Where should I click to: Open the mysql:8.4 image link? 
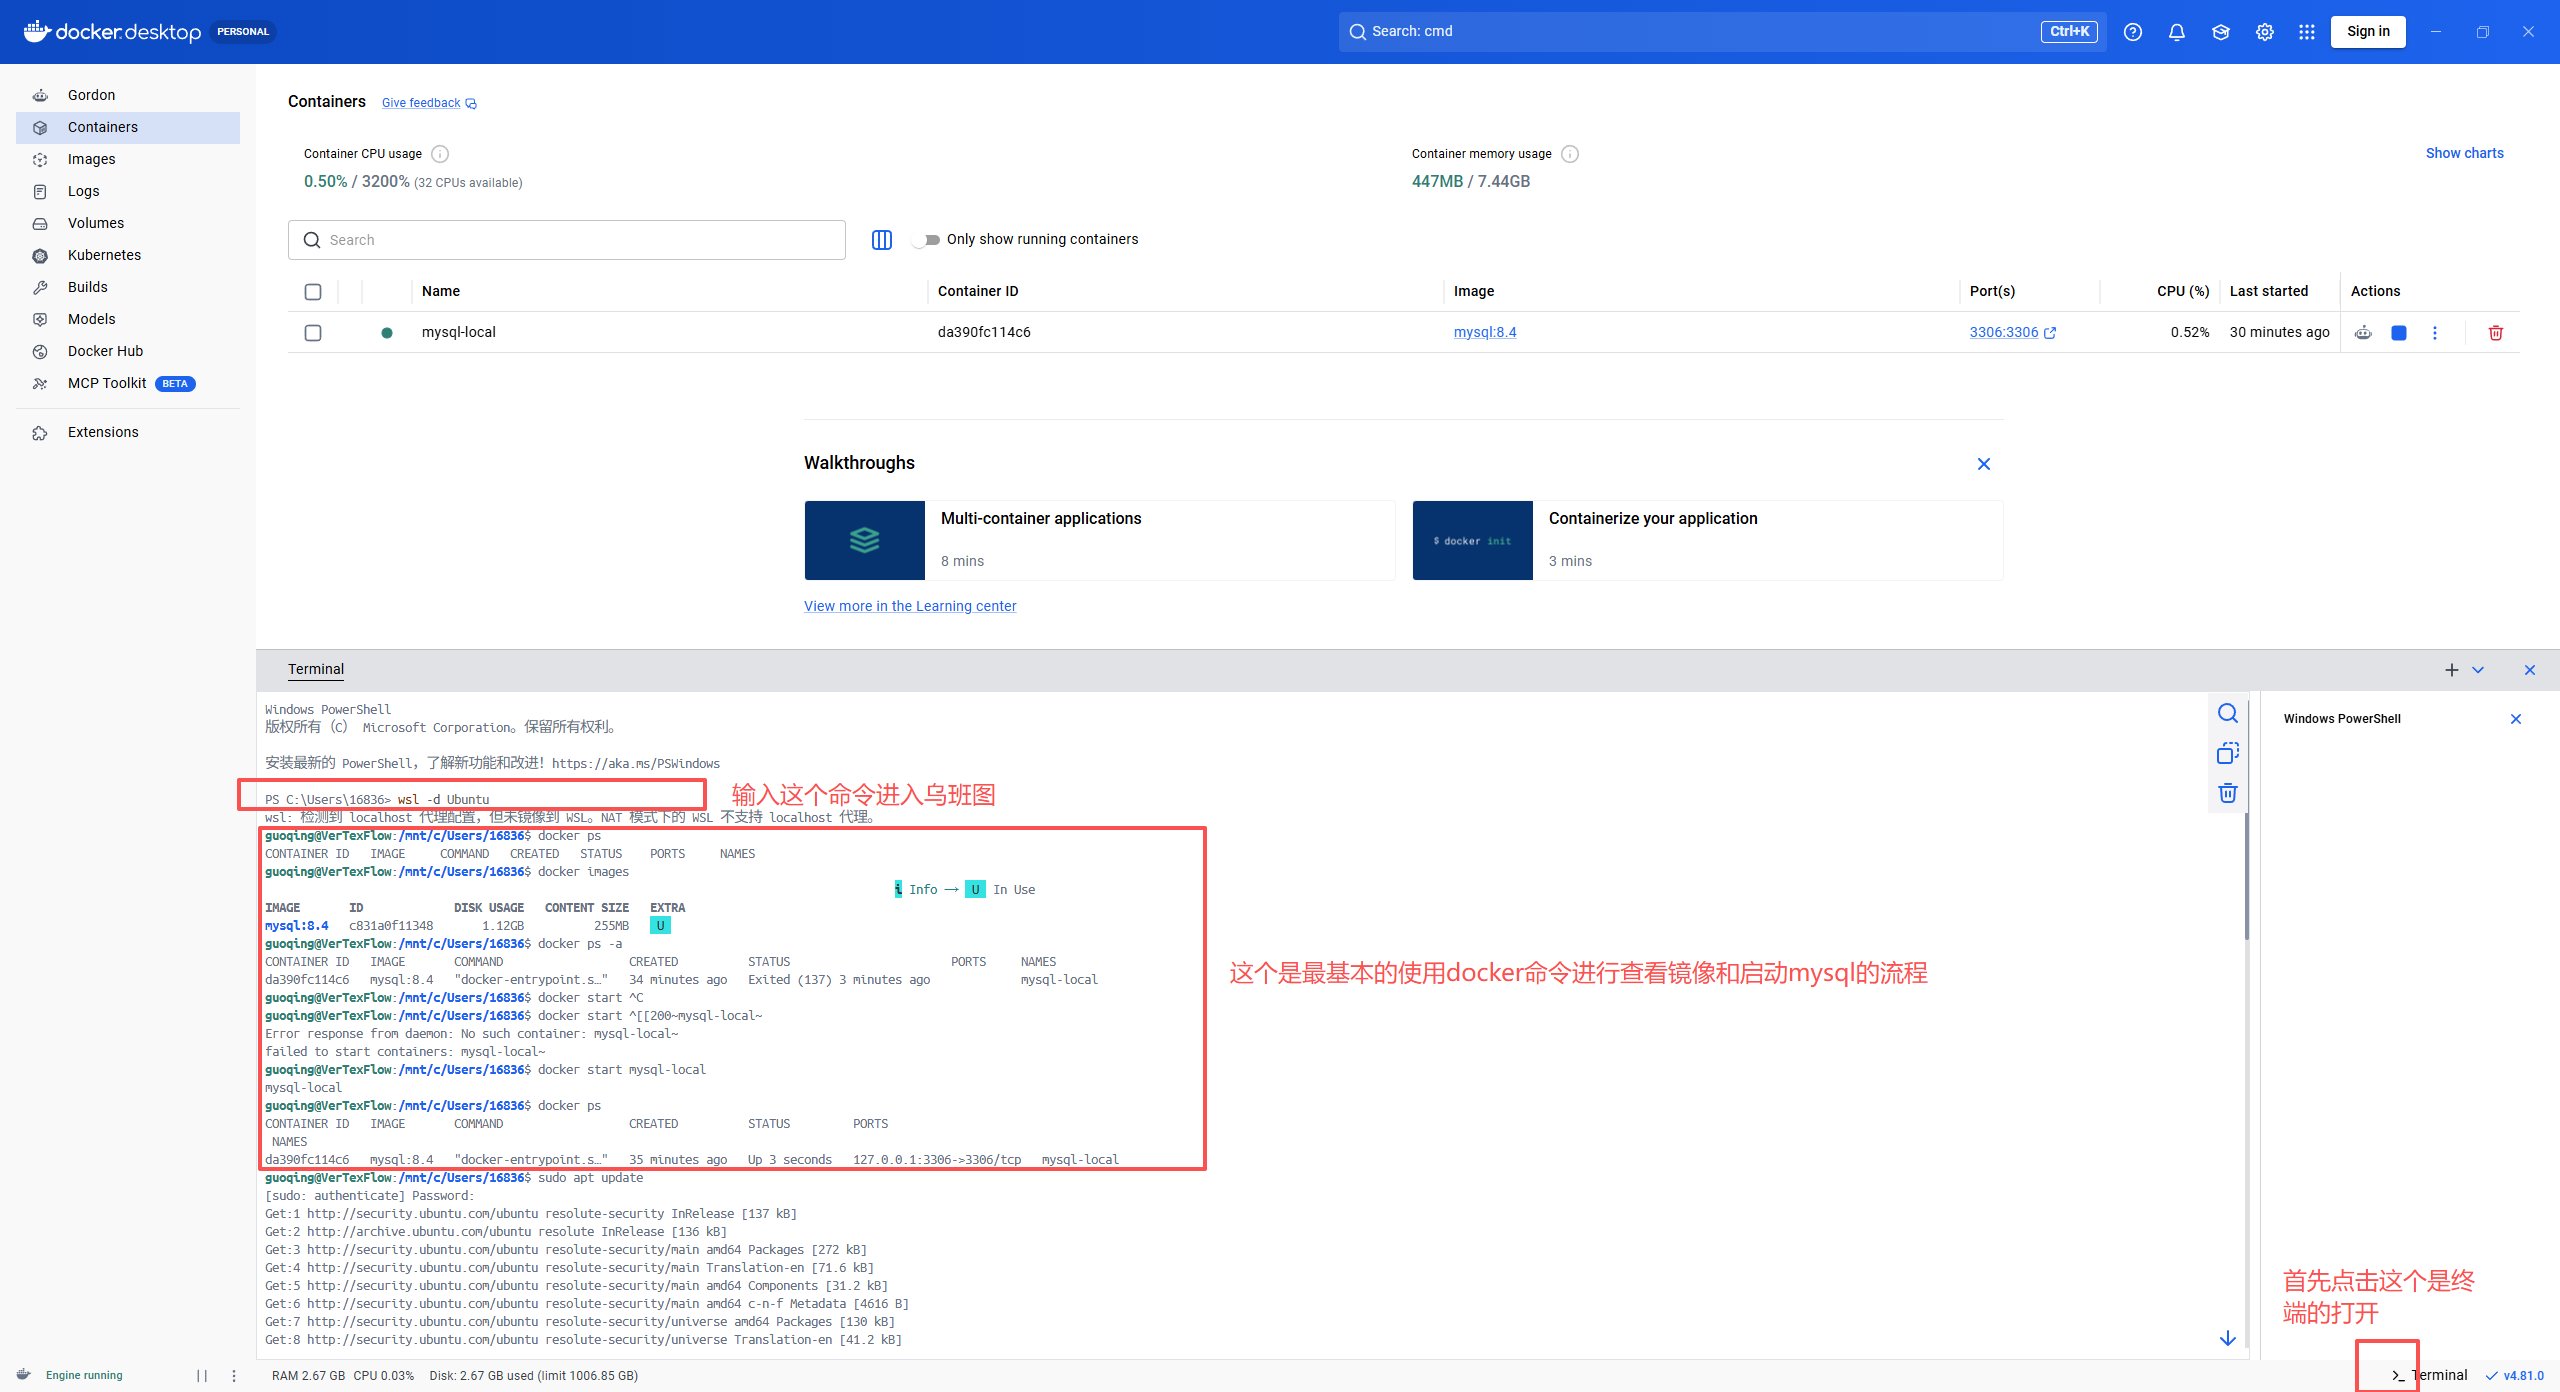click(x=1485, y=332)
